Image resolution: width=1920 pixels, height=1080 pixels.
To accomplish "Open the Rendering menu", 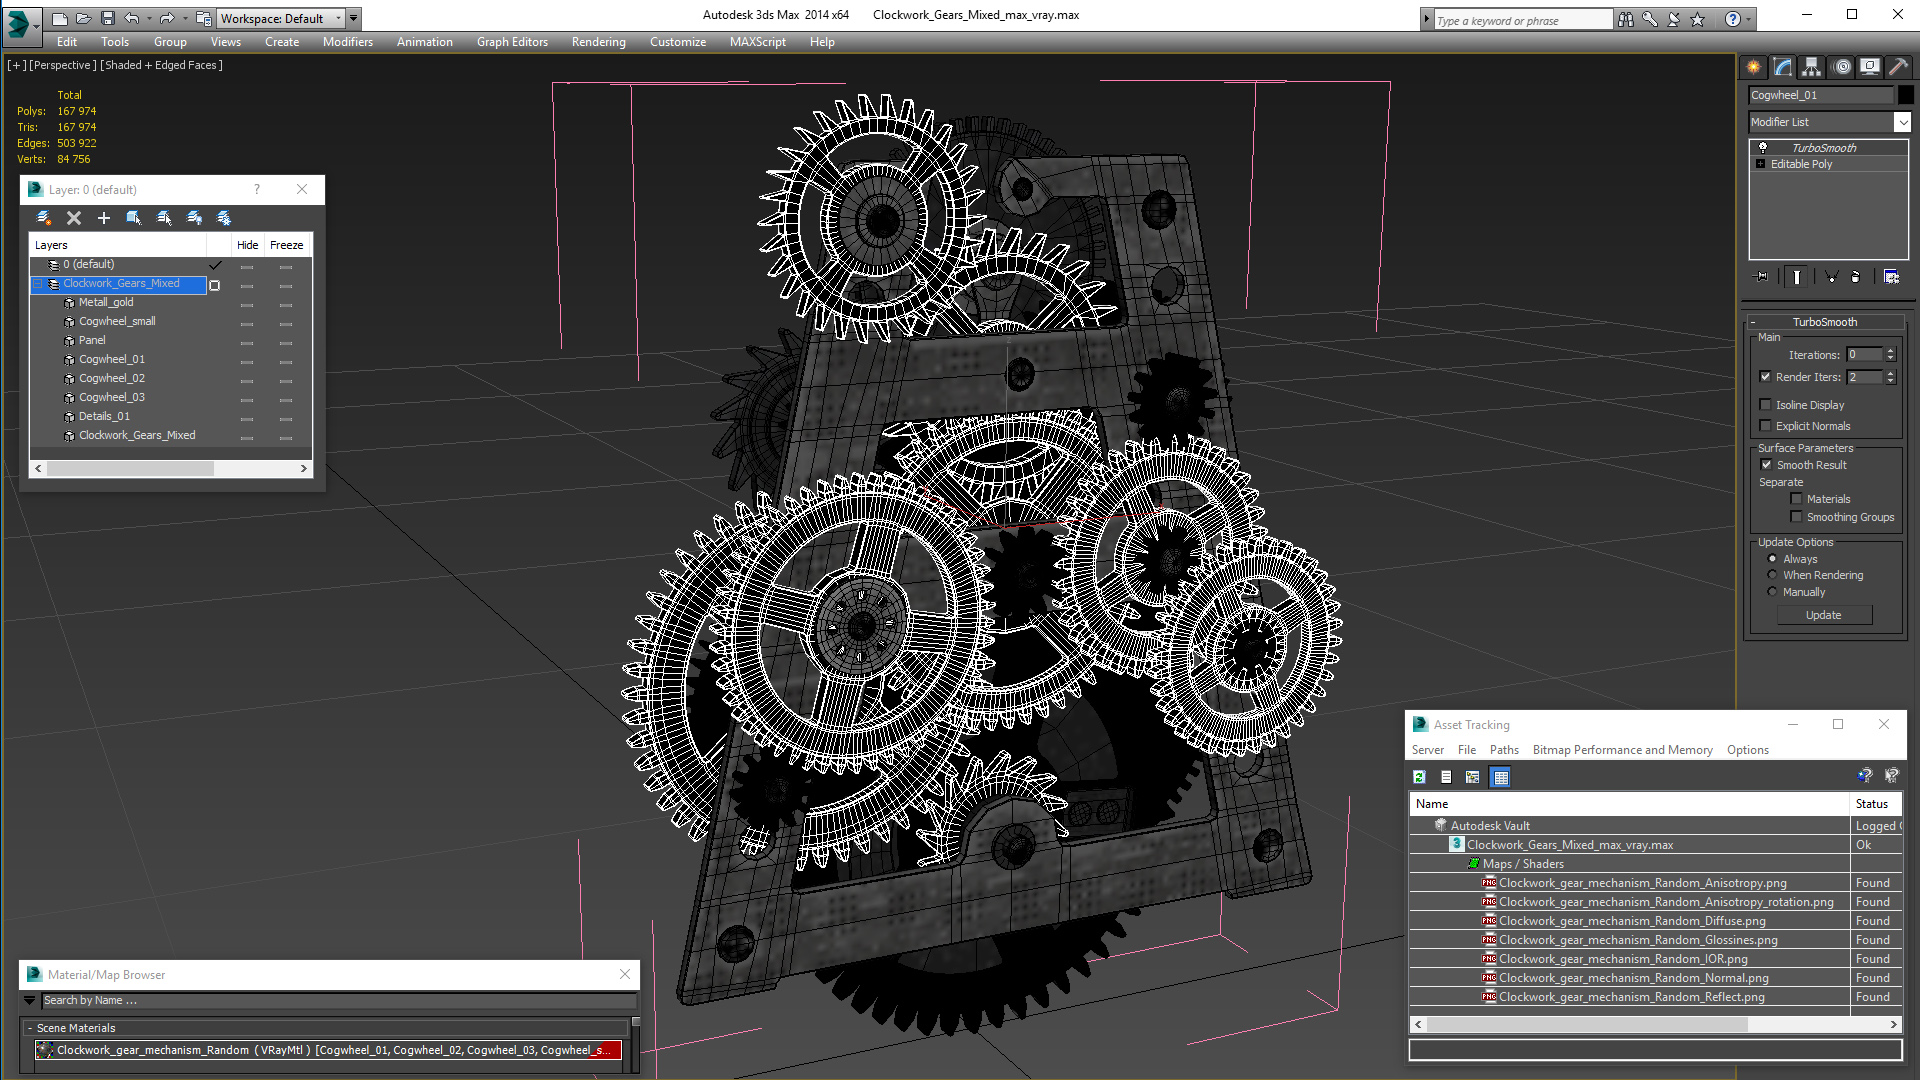I will (598, 42).
